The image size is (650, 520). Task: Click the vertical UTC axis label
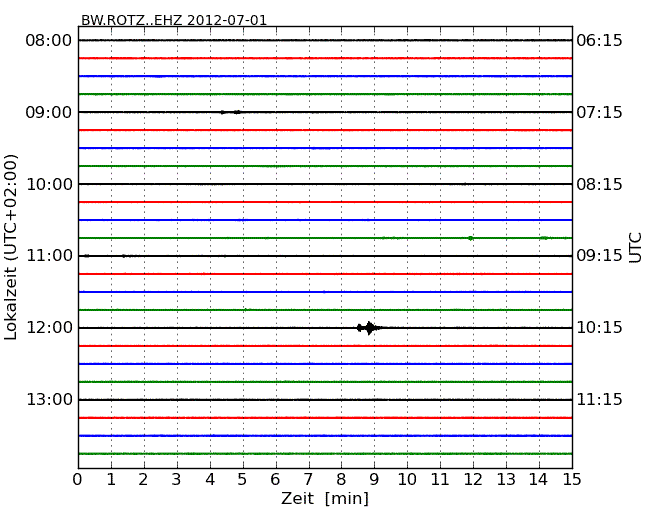click(x=635, y=248)
